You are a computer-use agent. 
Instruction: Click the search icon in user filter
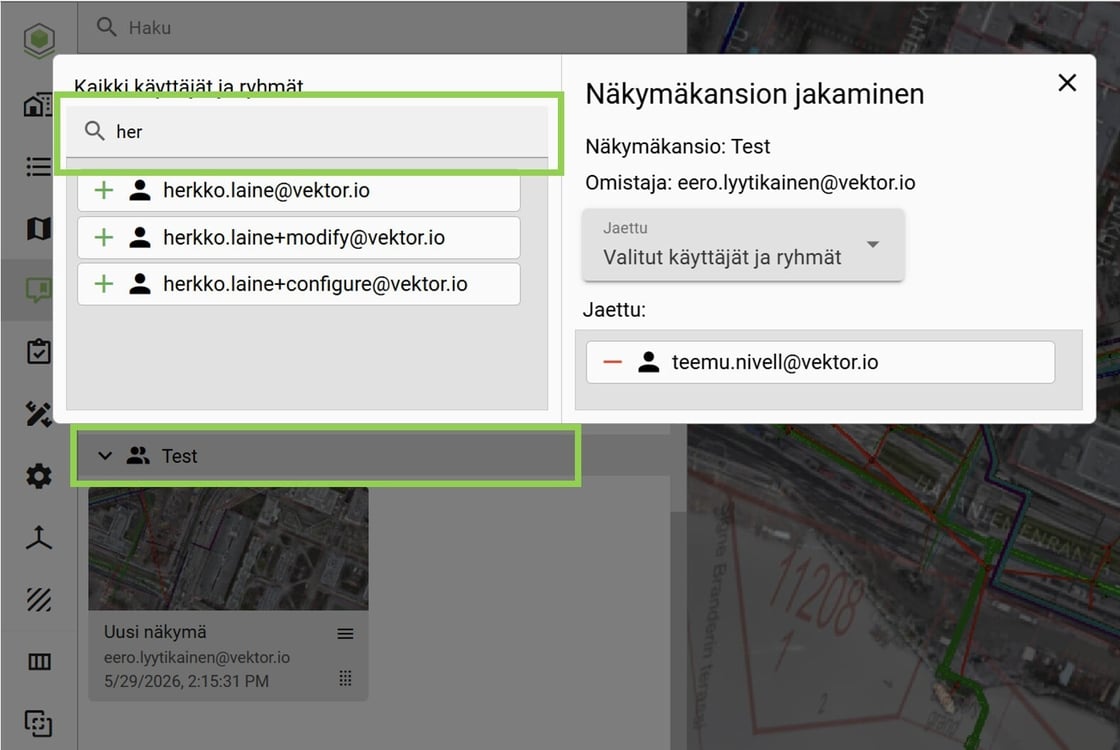pyautogui.click(x=94, y=131)
